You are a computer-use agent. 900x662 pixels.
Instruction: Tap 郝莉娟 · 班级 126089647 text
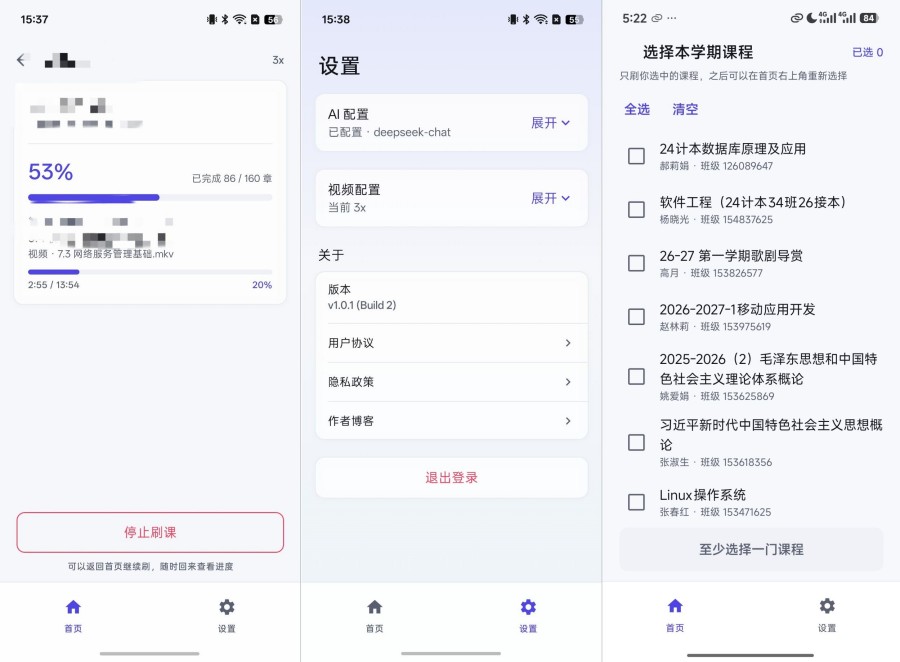pos(716,166)
